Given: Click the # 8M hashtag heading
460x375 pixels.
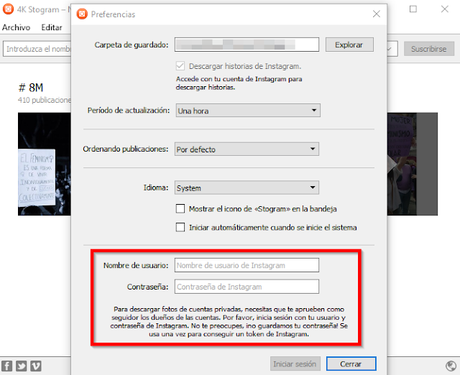Looking at the screenshot, I should tap(31, 88).
